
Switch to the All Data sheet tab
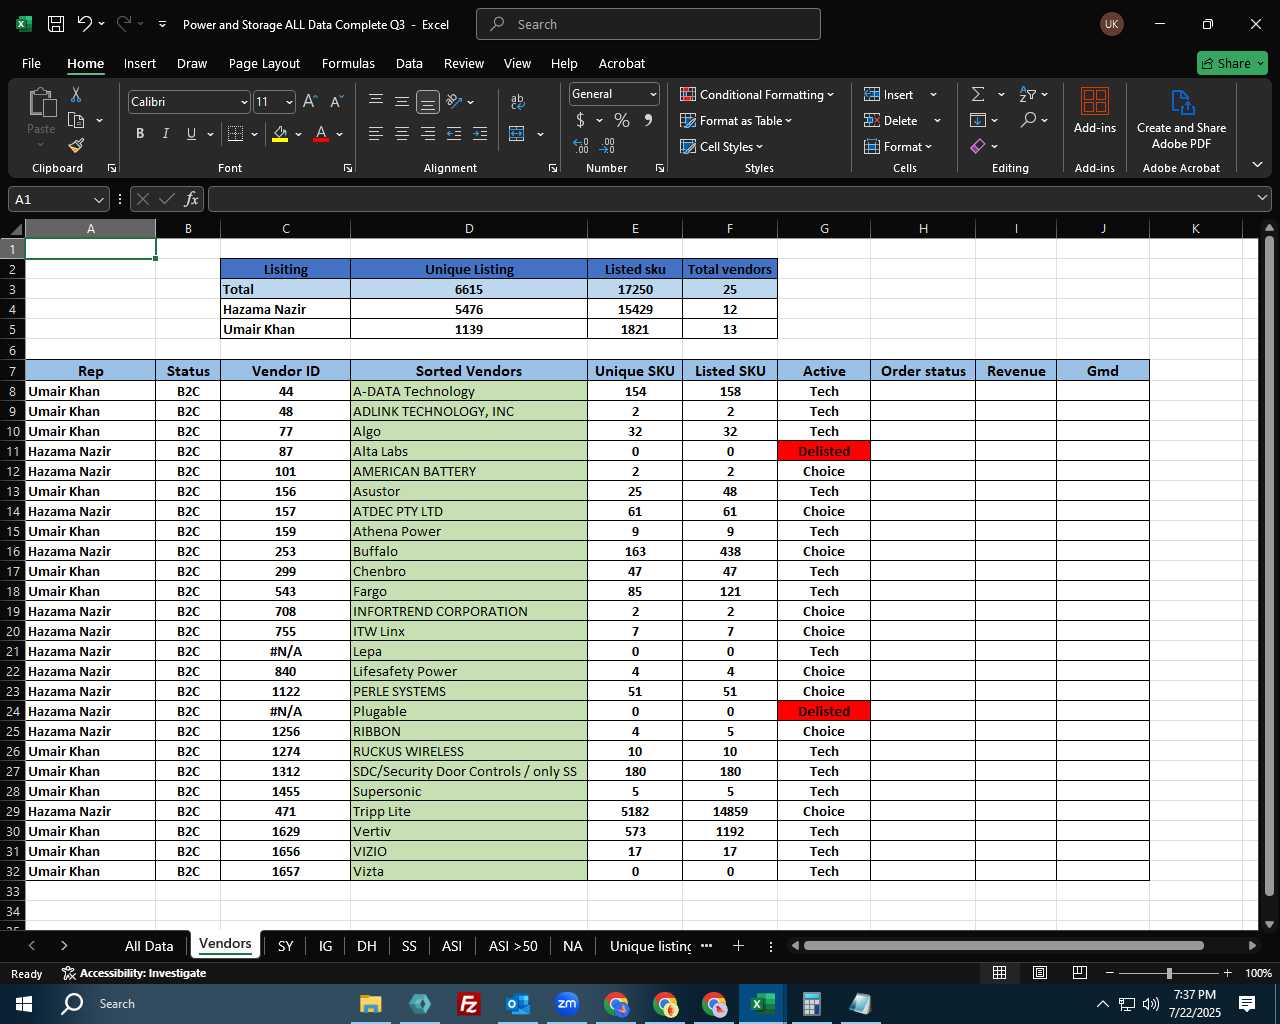(149, 945)
